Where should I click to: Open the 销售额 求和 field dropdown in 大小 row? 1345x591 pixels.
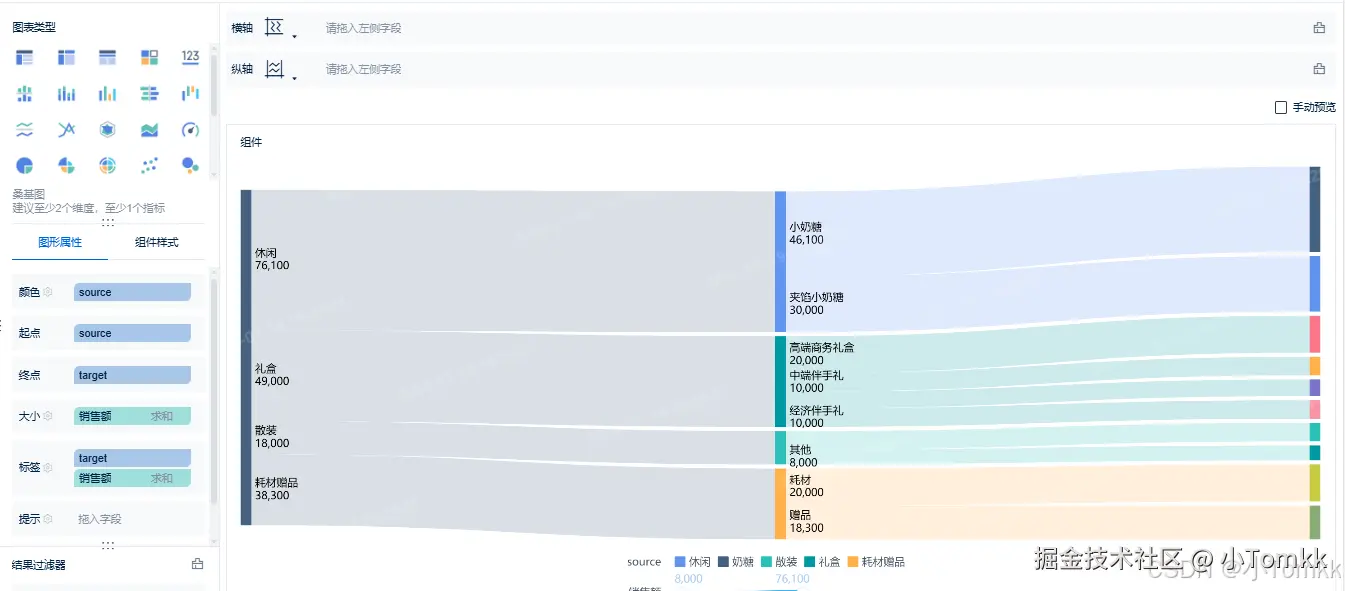point(132,416)
